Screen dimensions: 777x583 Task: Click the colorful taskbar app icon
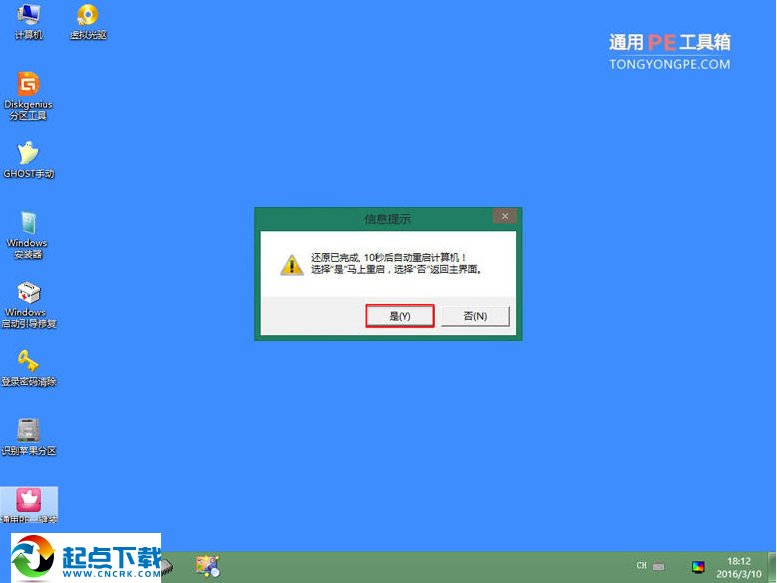tap(208, 566)
